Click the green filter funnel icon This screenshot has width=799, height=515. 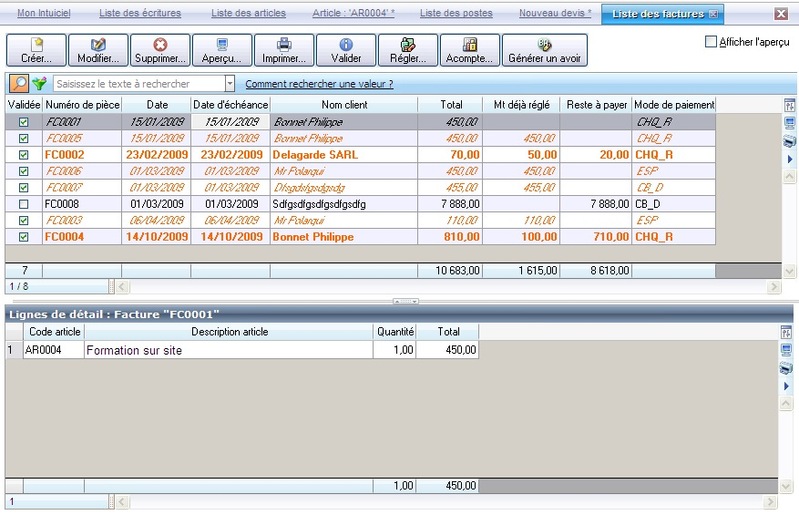coord(39,83)
